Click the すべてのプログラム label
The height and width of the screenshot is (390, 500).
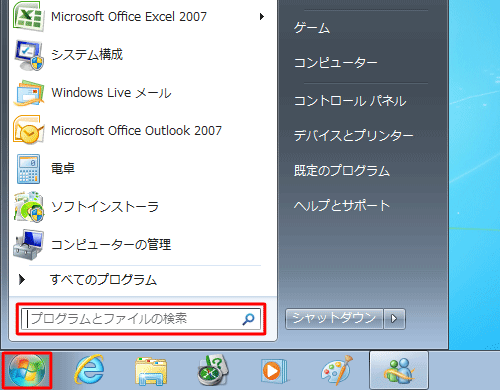coord(103,279)
